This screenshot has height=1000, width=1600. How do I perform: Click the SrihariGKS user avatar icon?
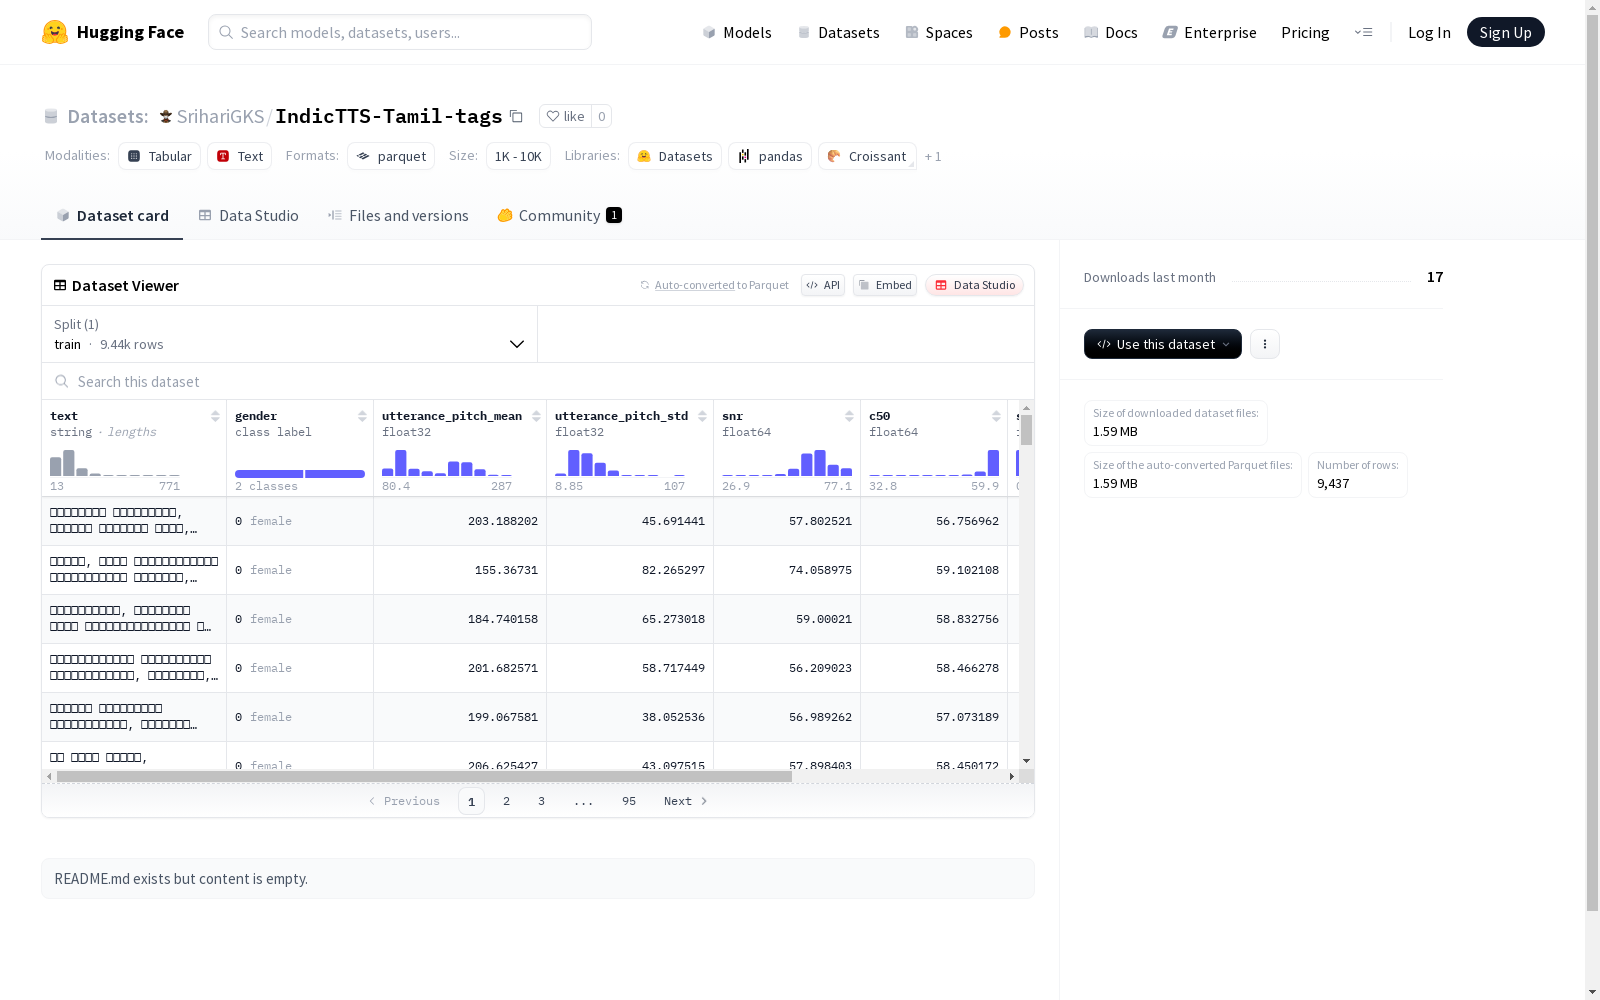[166, 116]
